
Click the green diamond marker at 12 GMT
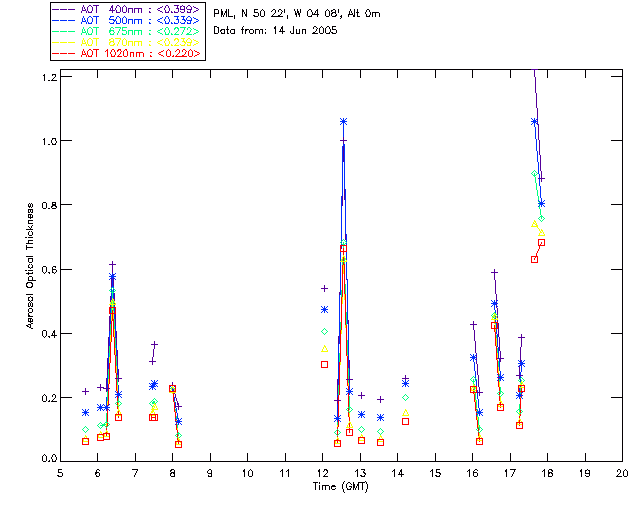(324, 332)
